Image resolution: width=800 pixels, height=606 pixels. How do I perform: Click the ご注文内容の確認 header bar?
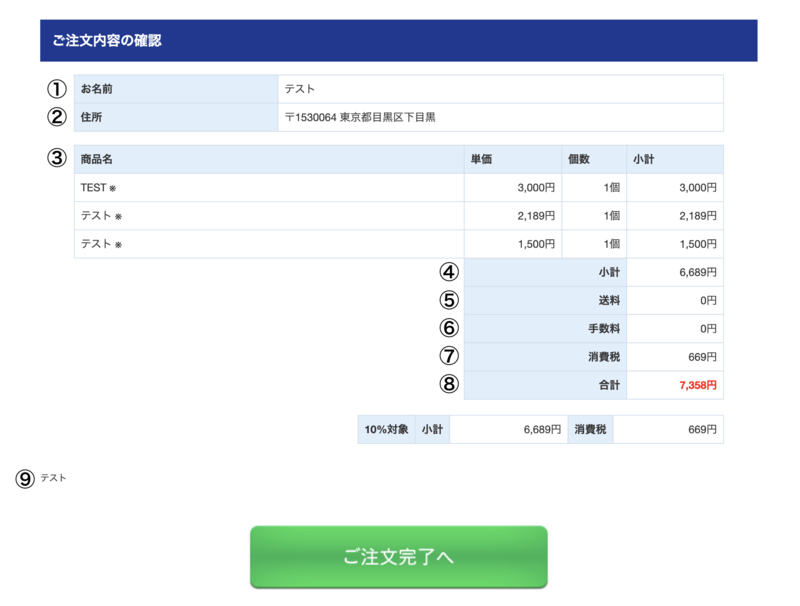400,42
